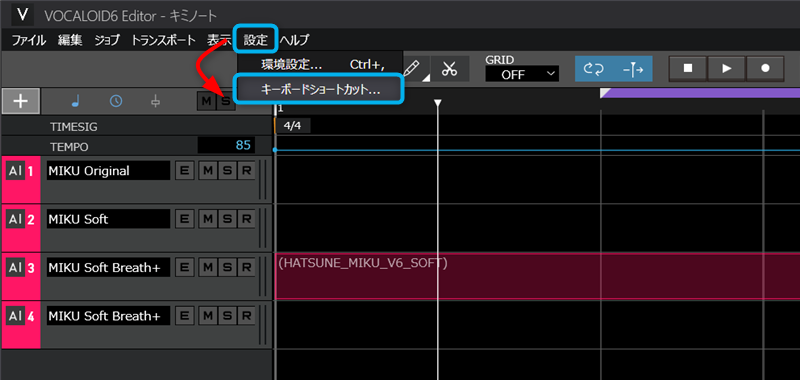The image size is (800, 380).
Task: Click AI badge on track 3
Action: point(15,267)
